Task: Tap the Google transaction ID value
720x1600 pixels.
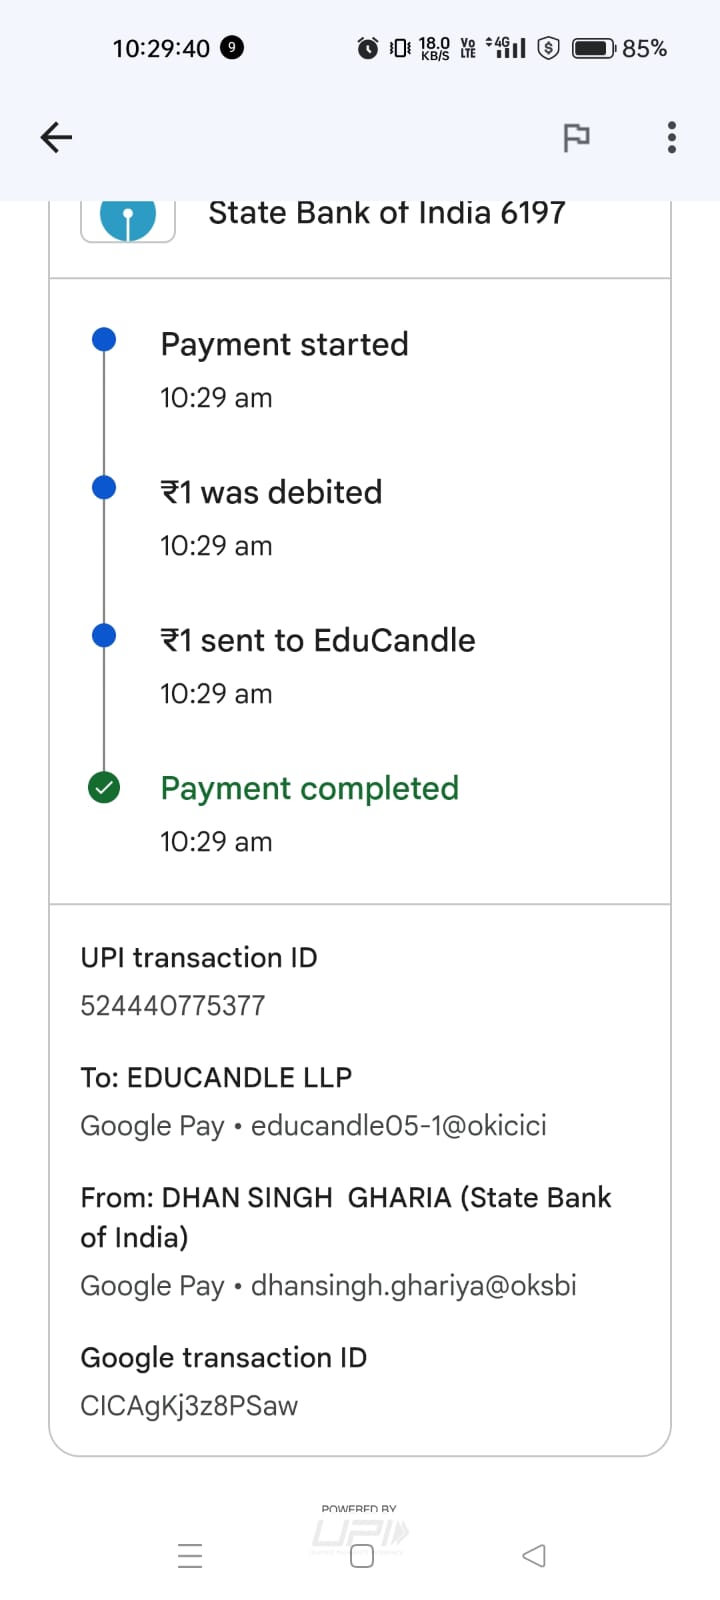Action: pos(189,1405)
